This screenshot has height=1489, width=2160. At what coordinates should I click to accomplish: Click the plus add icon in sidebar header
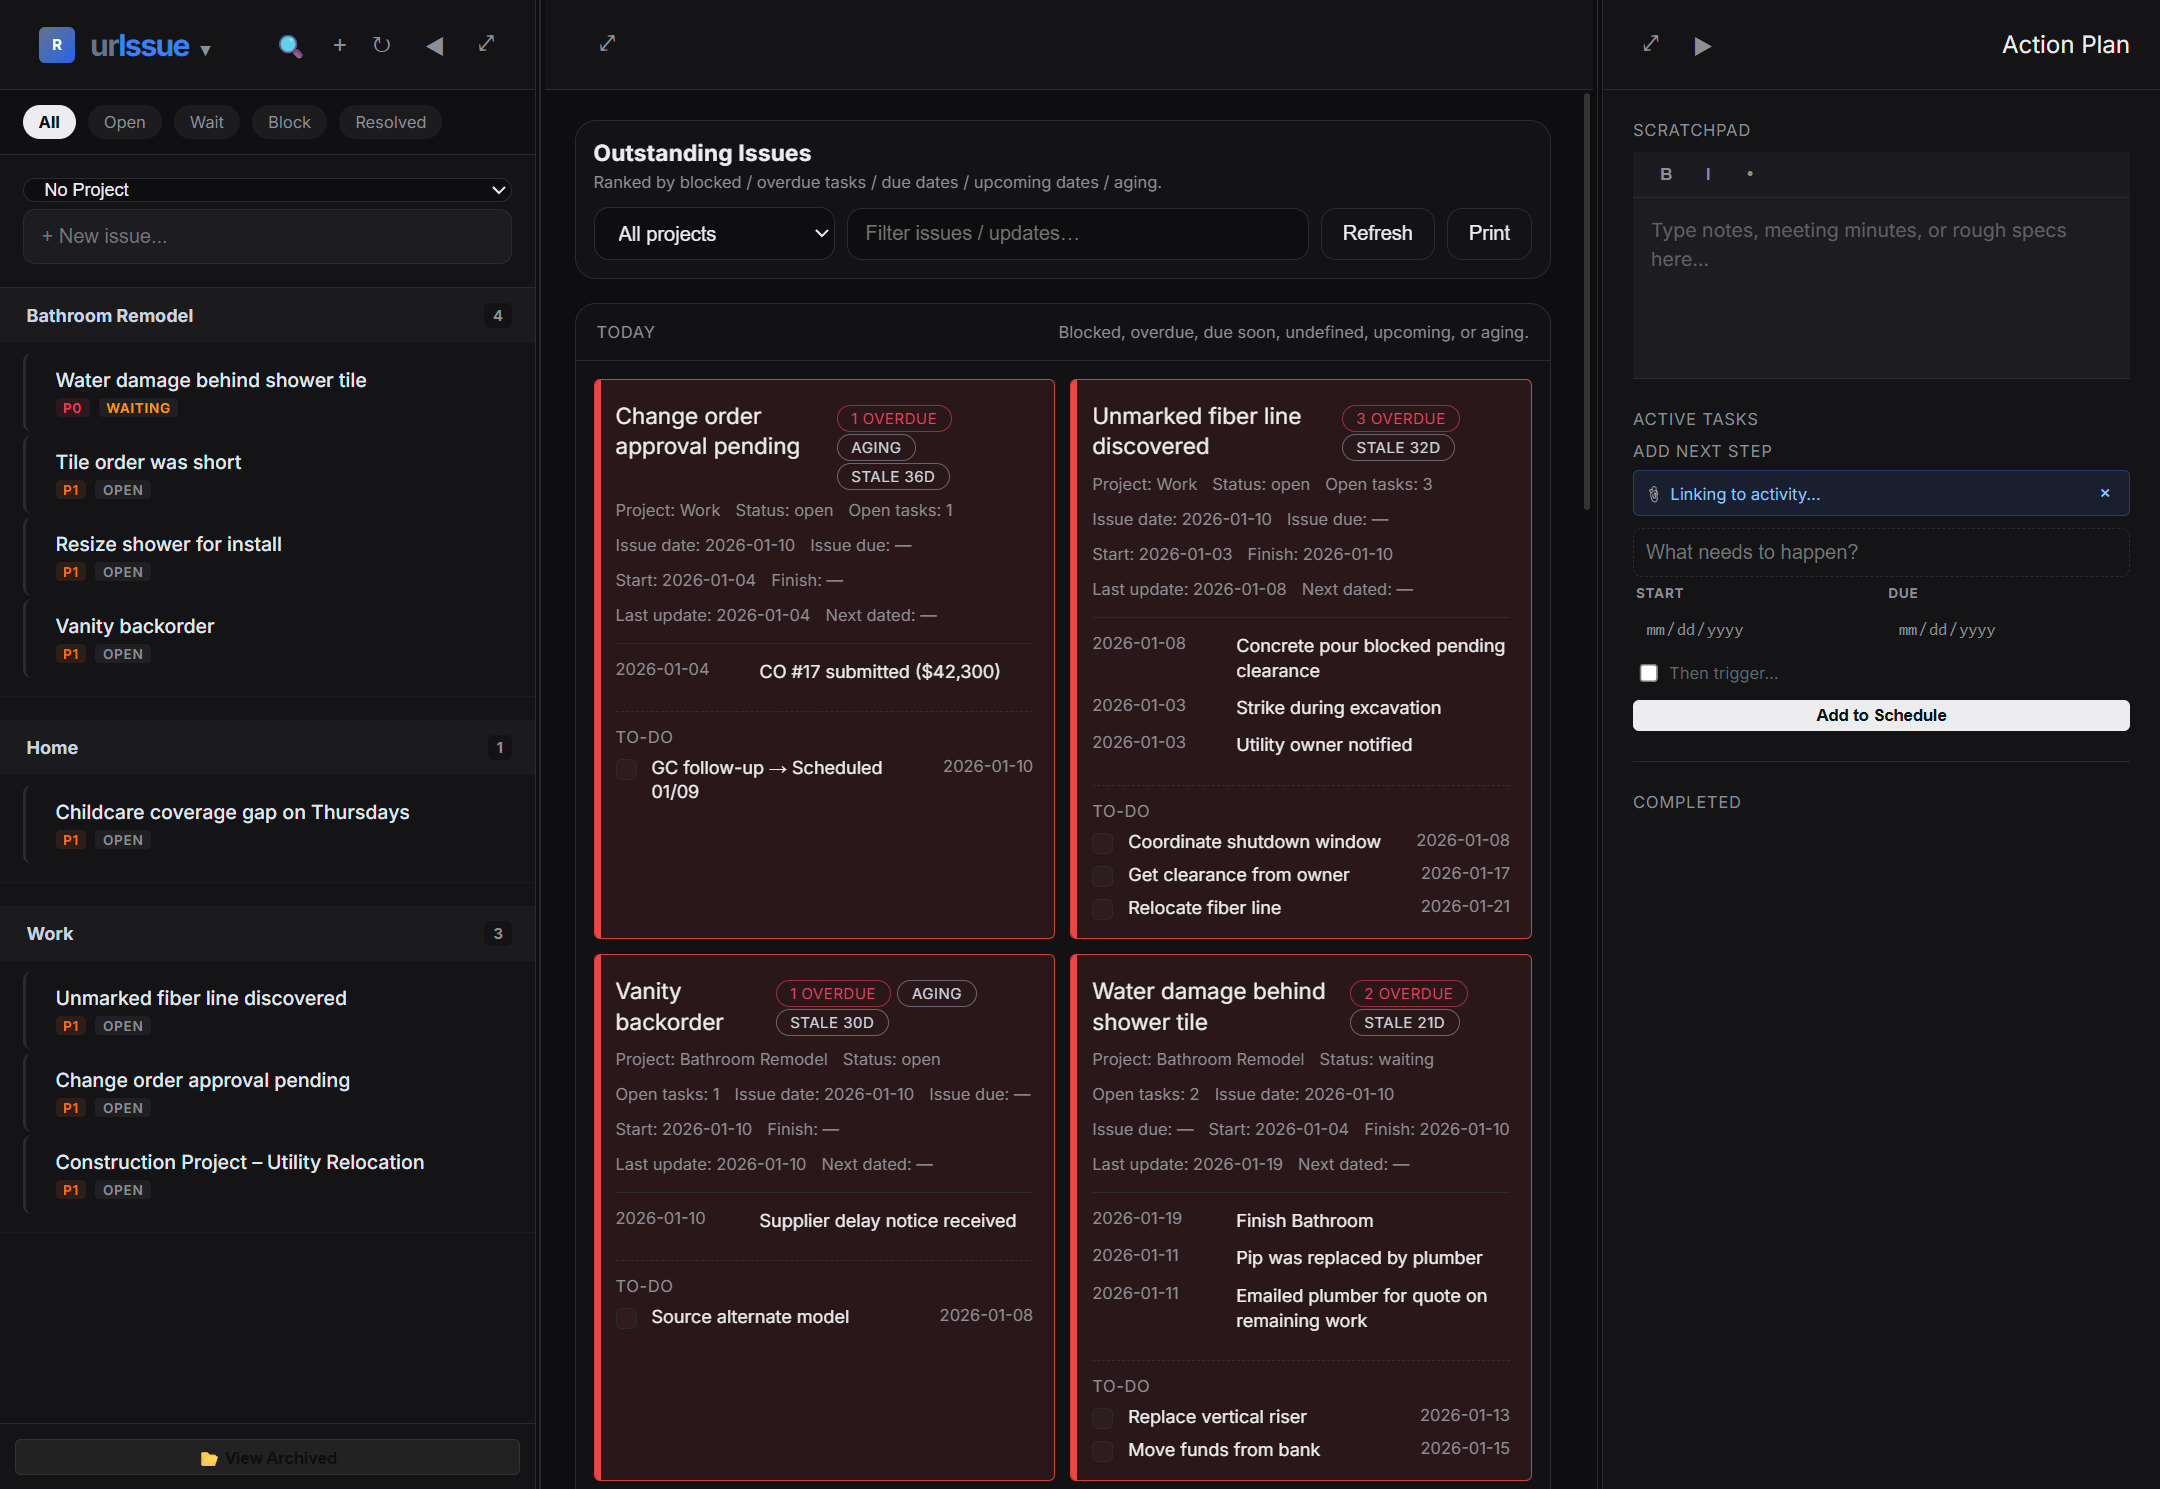340,45
